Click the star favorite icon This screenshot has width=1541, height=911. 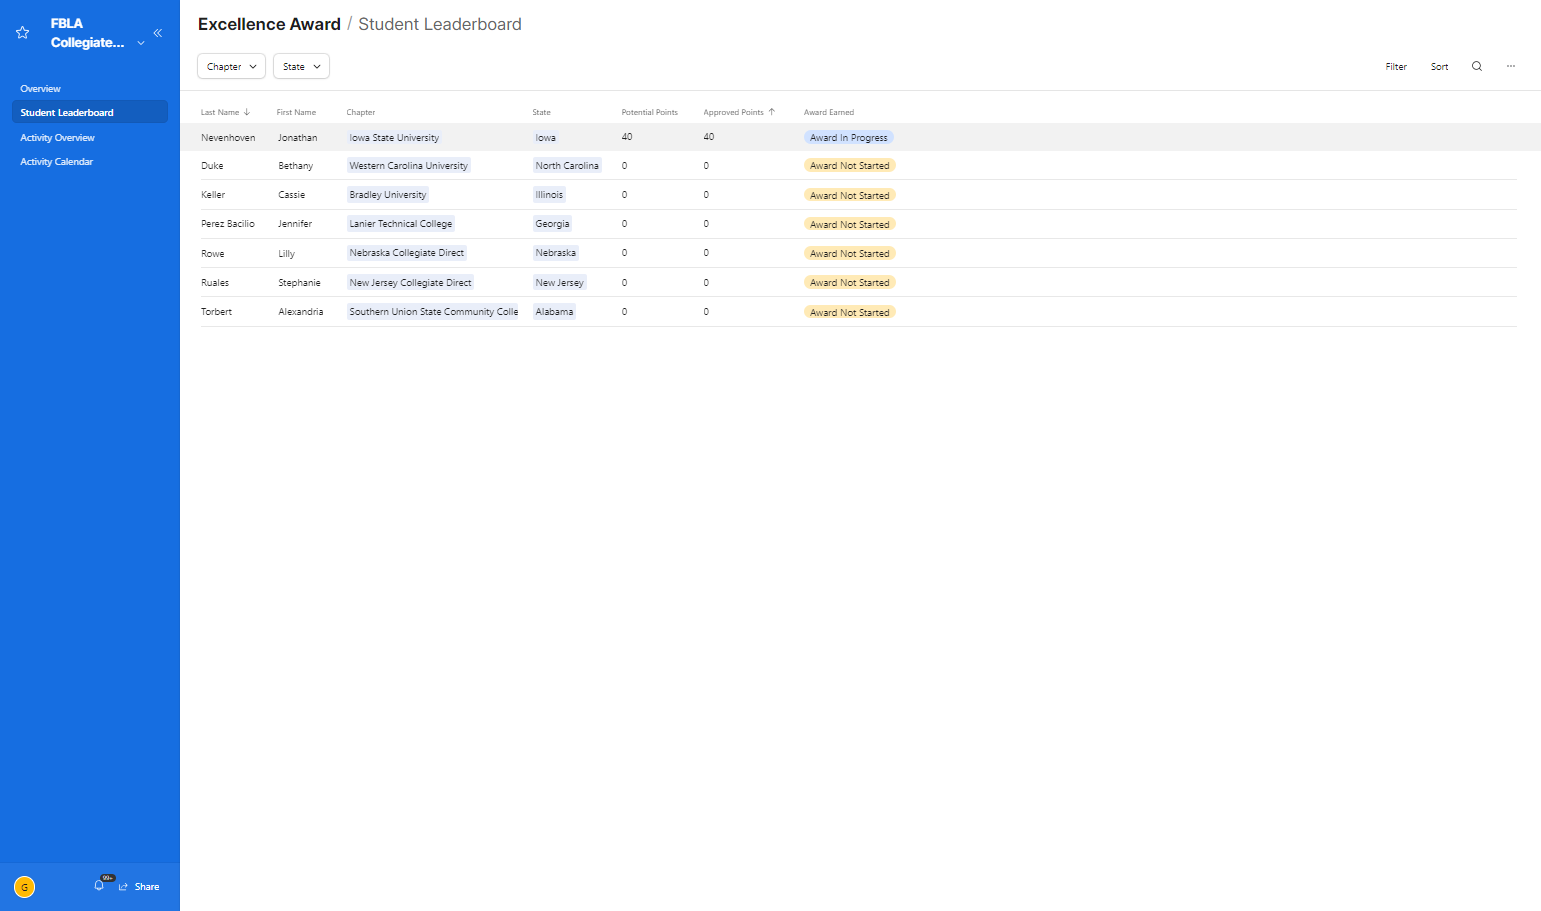coord(23,33)
